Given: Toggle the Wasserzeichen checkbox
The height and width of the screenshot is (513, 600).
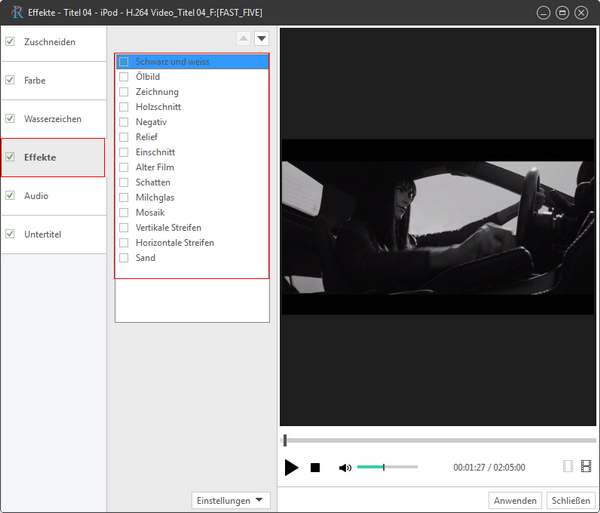Looking at the screenshot, I should [x=10, y=119].
